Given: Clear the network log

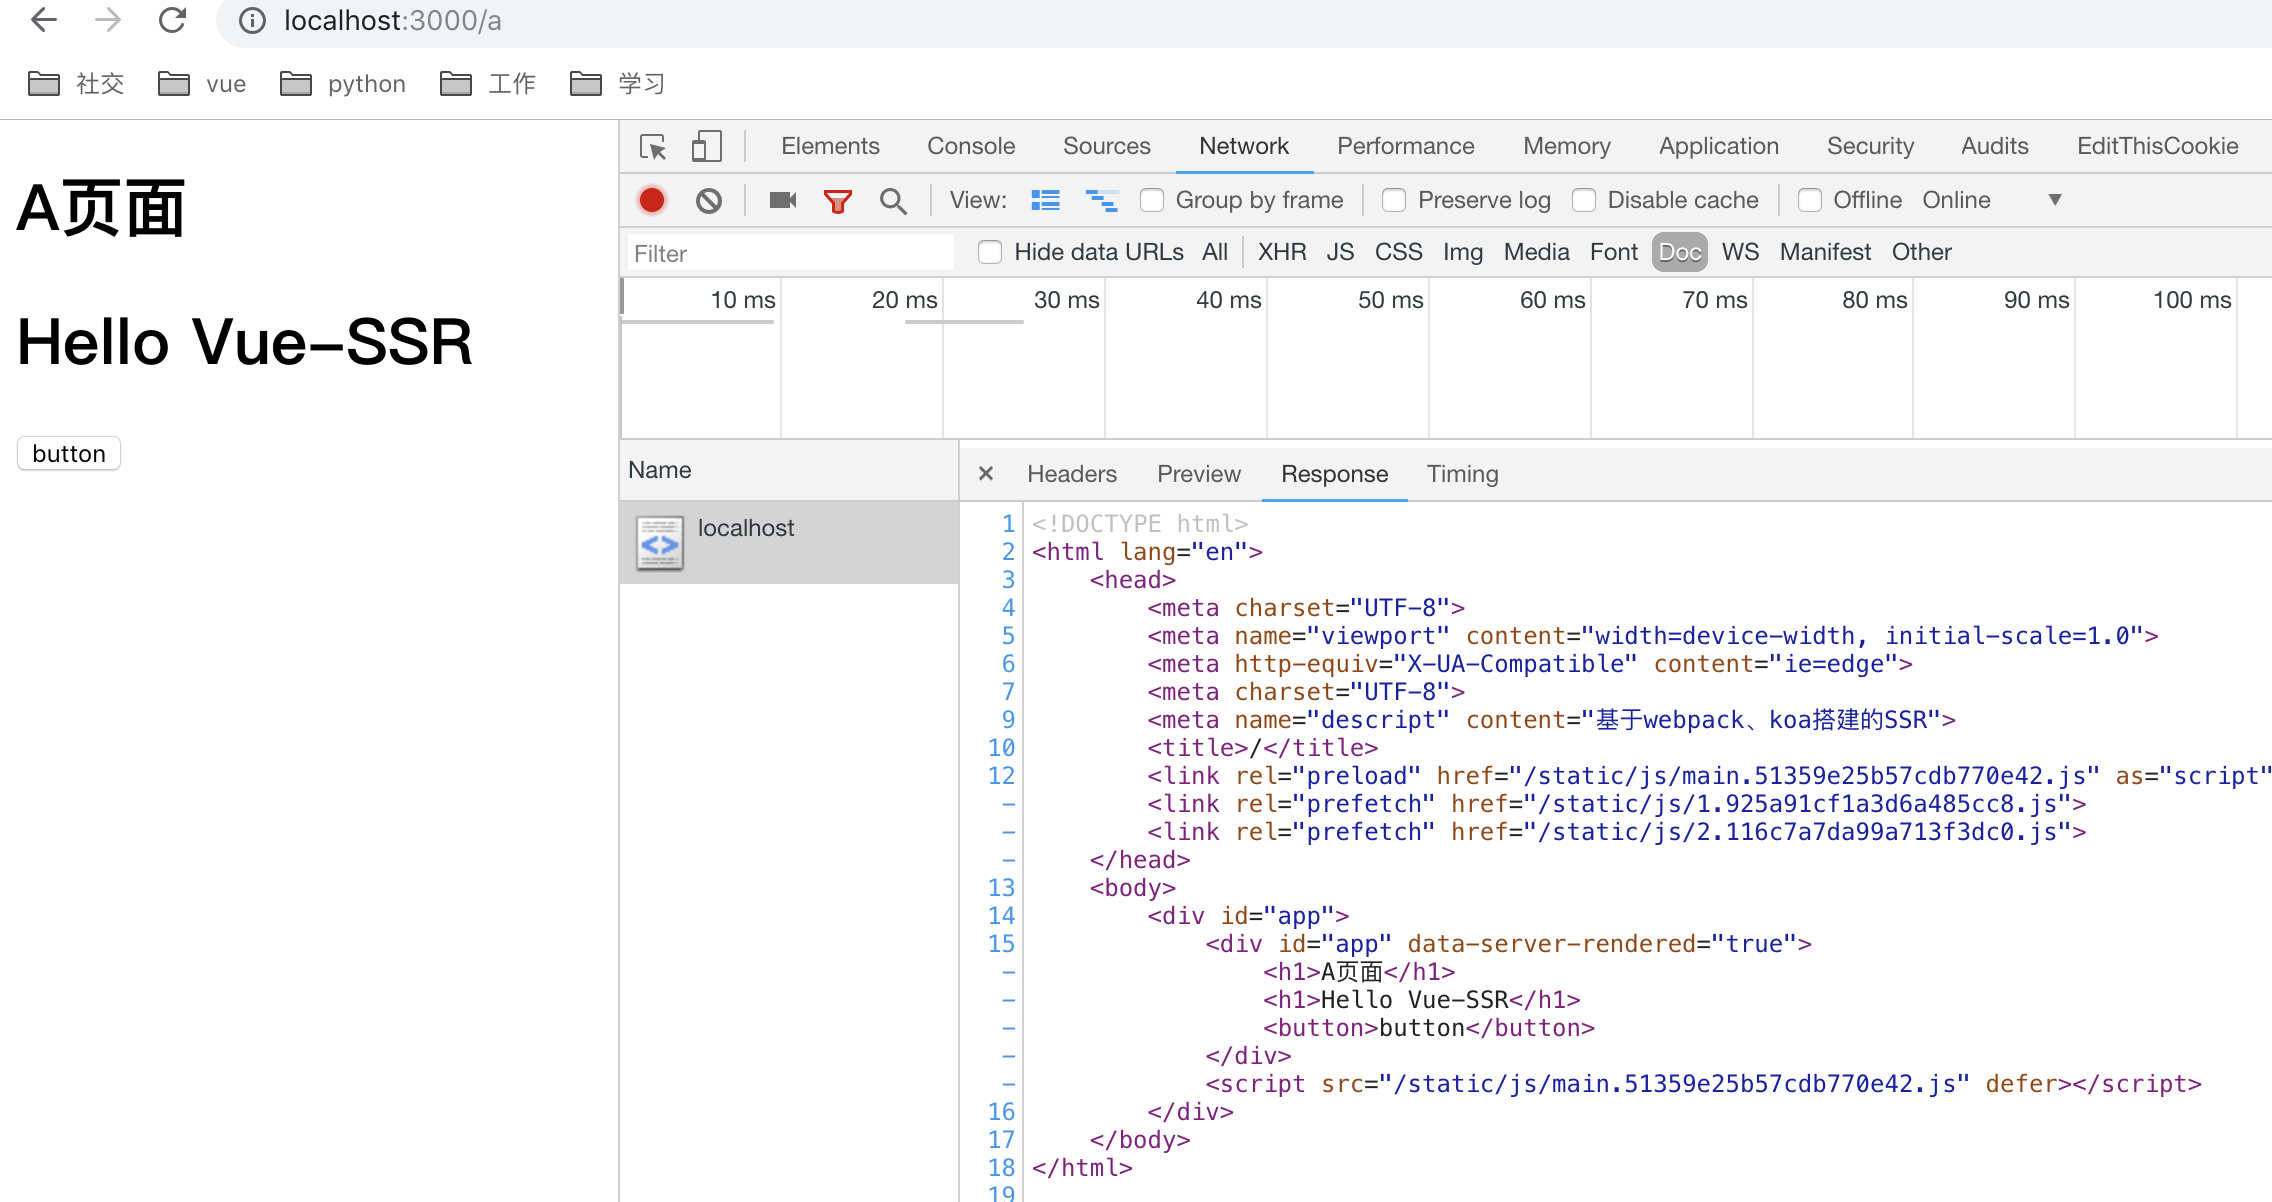Looking at the screenshot, I should 709,200.
